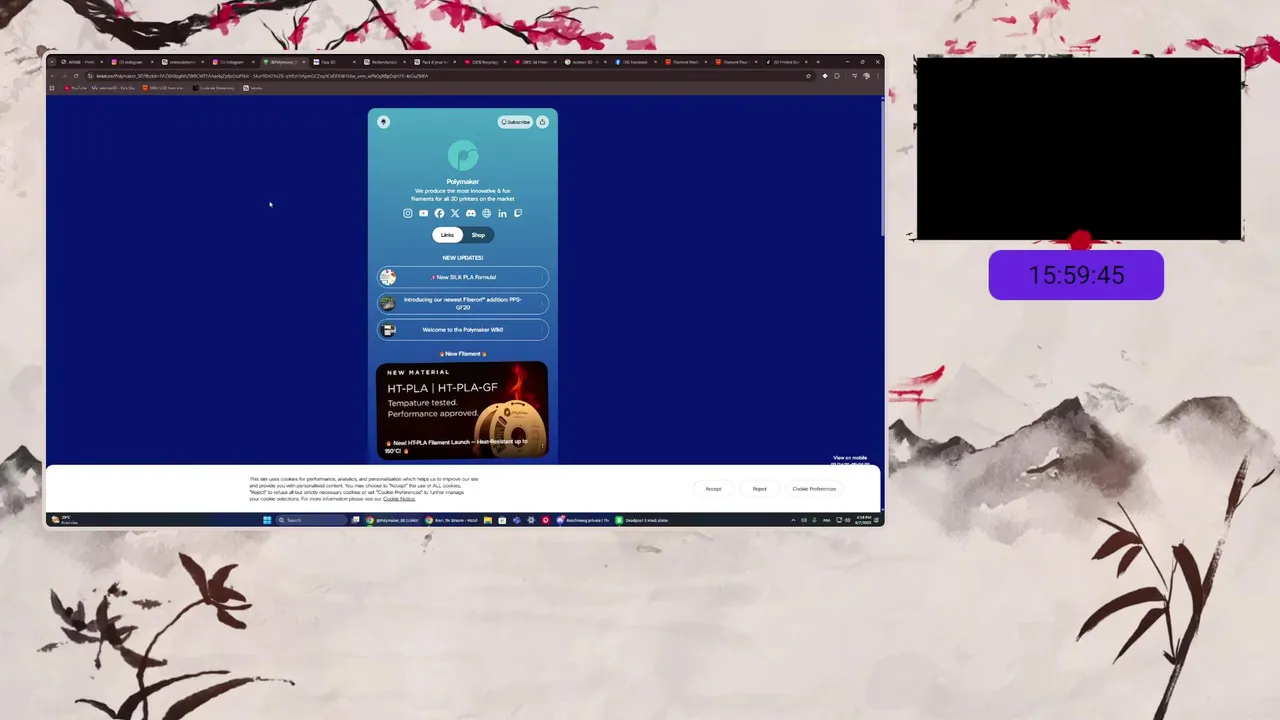Reject non-essential cookies
Image resolution: width=1280 pixels, height=720 pixels.
(760, 489)
